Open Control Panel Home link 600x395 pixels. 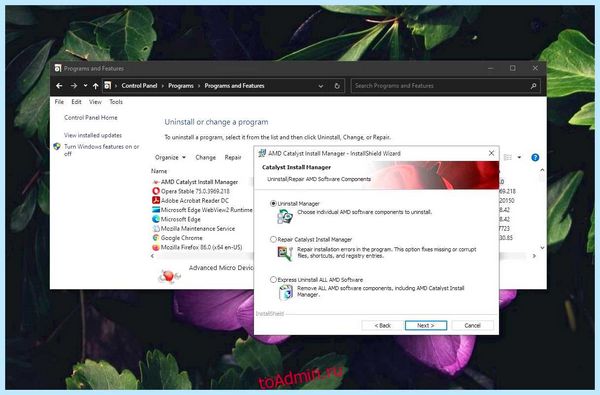point(91,118)
